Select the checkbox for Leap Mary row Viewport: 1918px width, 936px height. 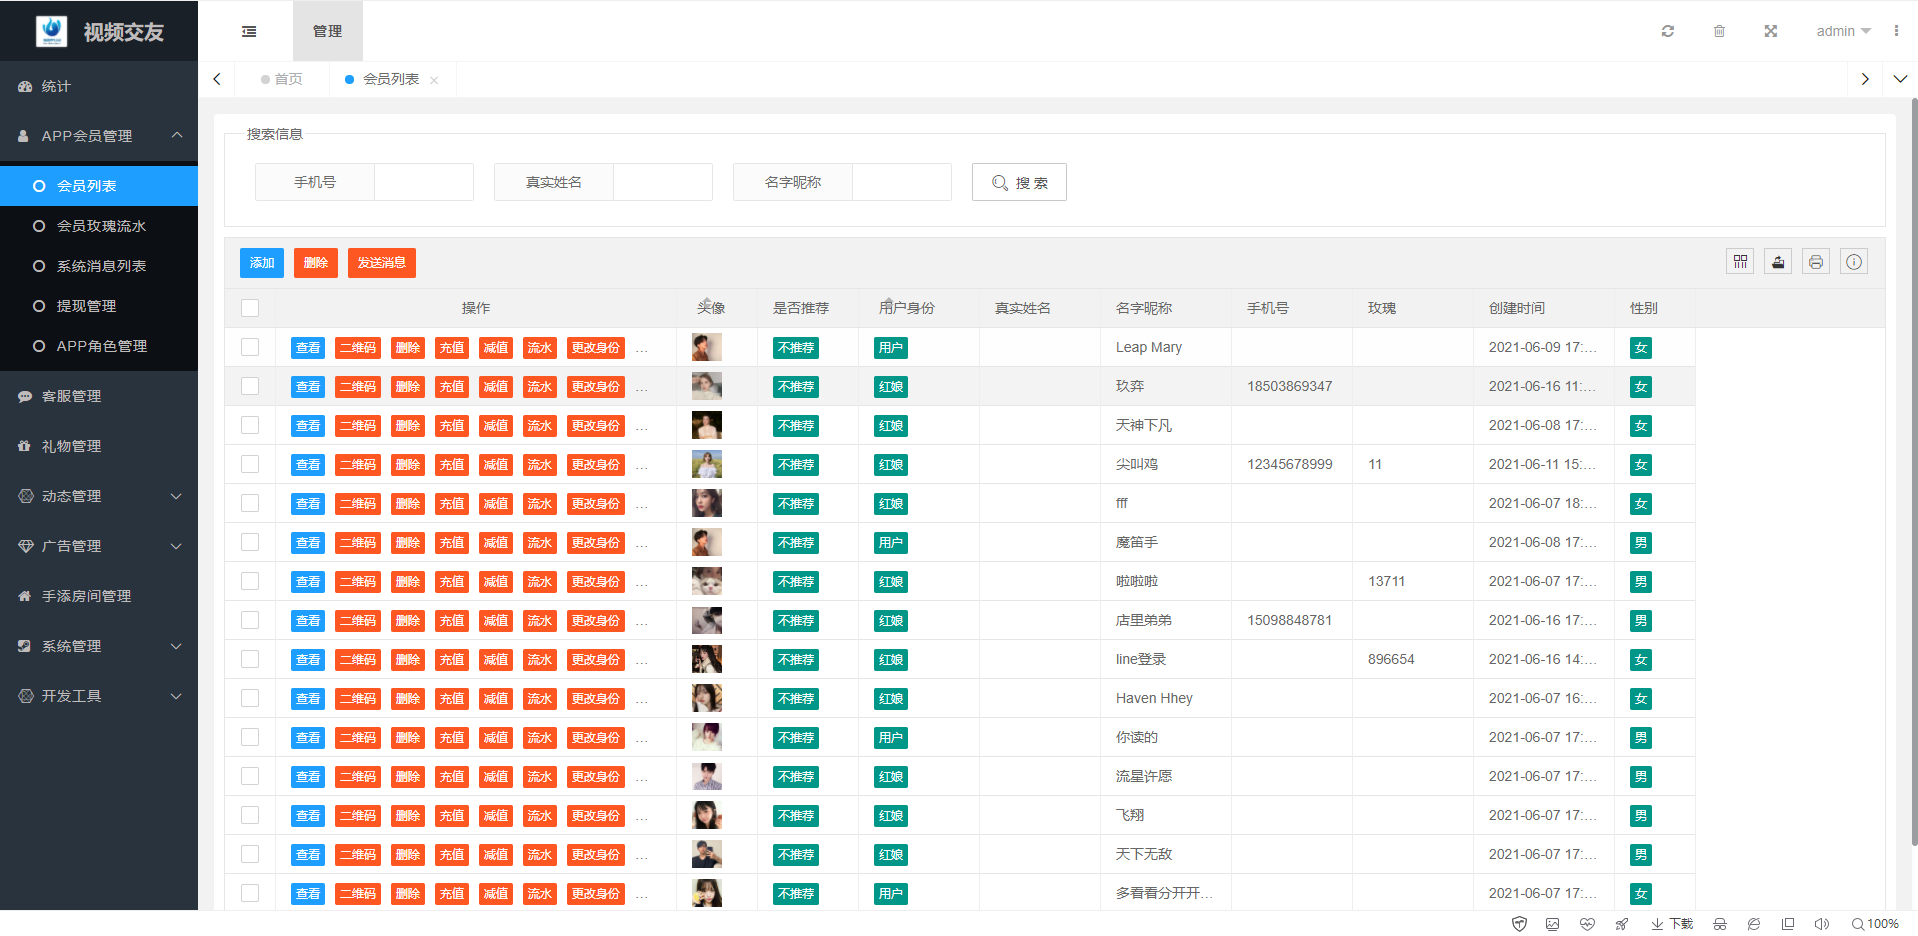coord(250,347)
